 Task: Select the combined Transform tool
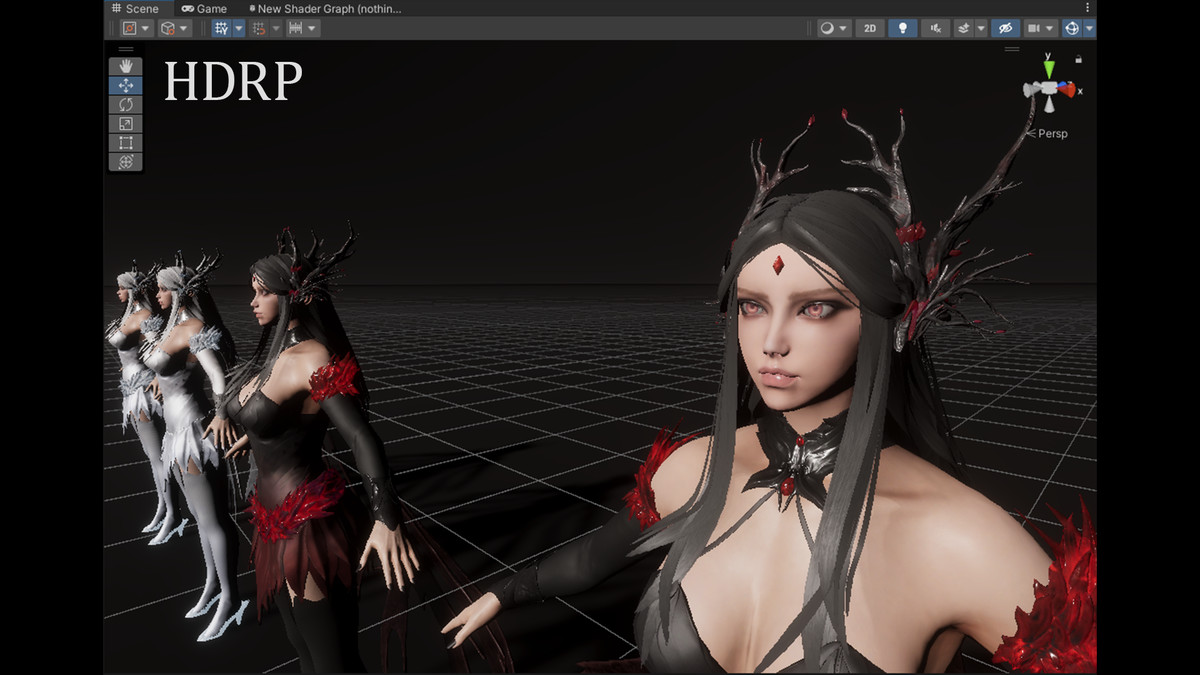tap(126, 161)
